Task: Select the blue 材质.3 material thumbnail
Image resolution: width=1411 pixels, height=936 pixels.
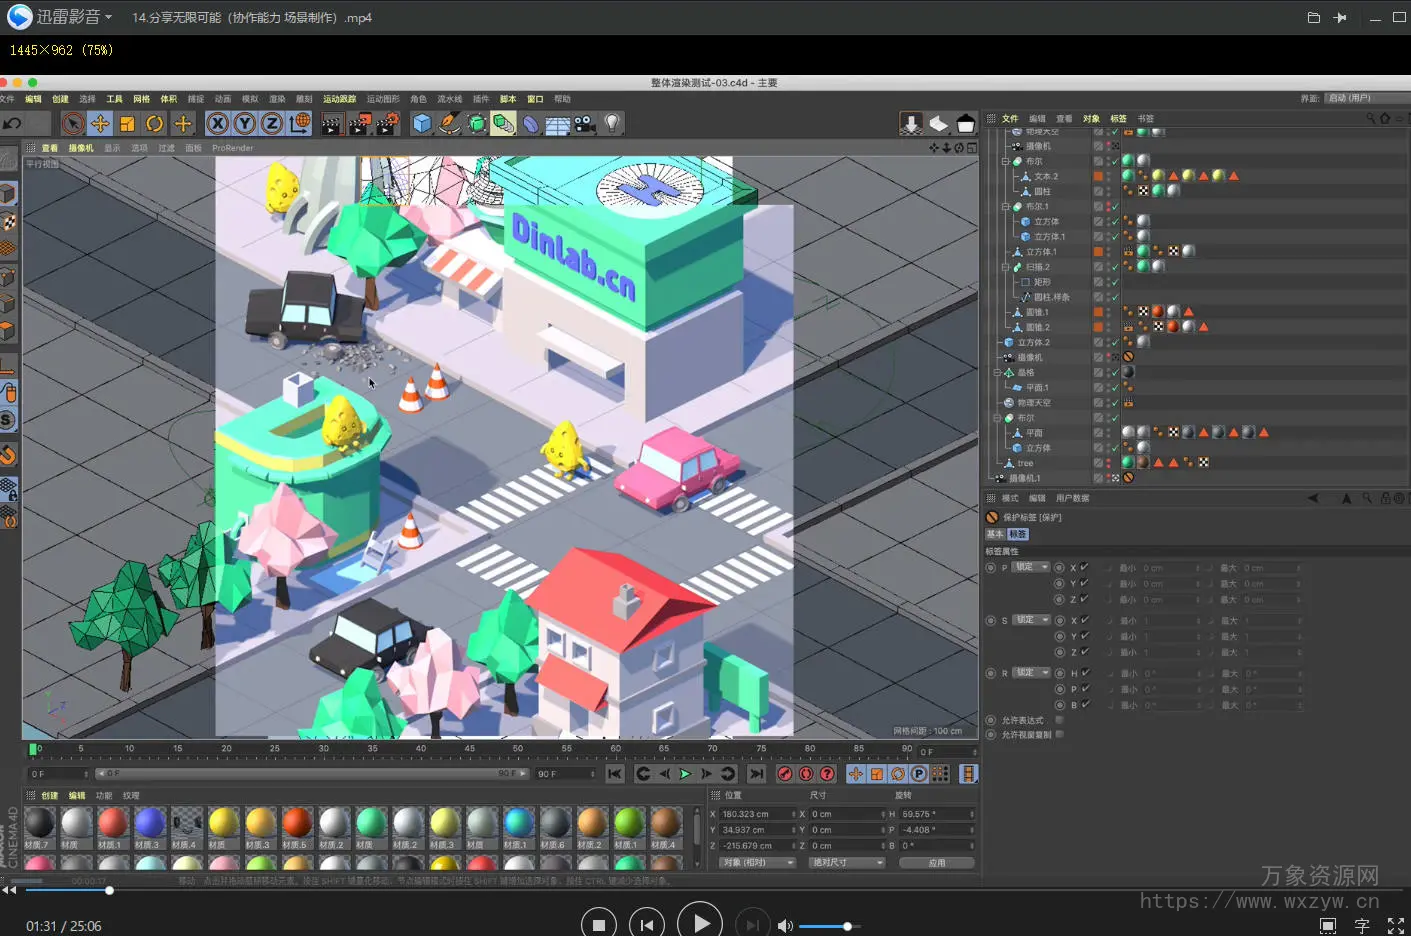Action: click(x=149, y=823)
